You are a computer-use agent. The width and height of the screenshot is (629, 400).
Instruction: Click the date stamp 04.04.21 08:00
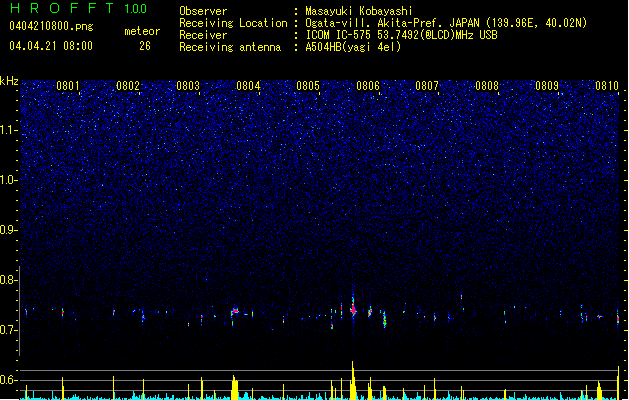[51, 46]
